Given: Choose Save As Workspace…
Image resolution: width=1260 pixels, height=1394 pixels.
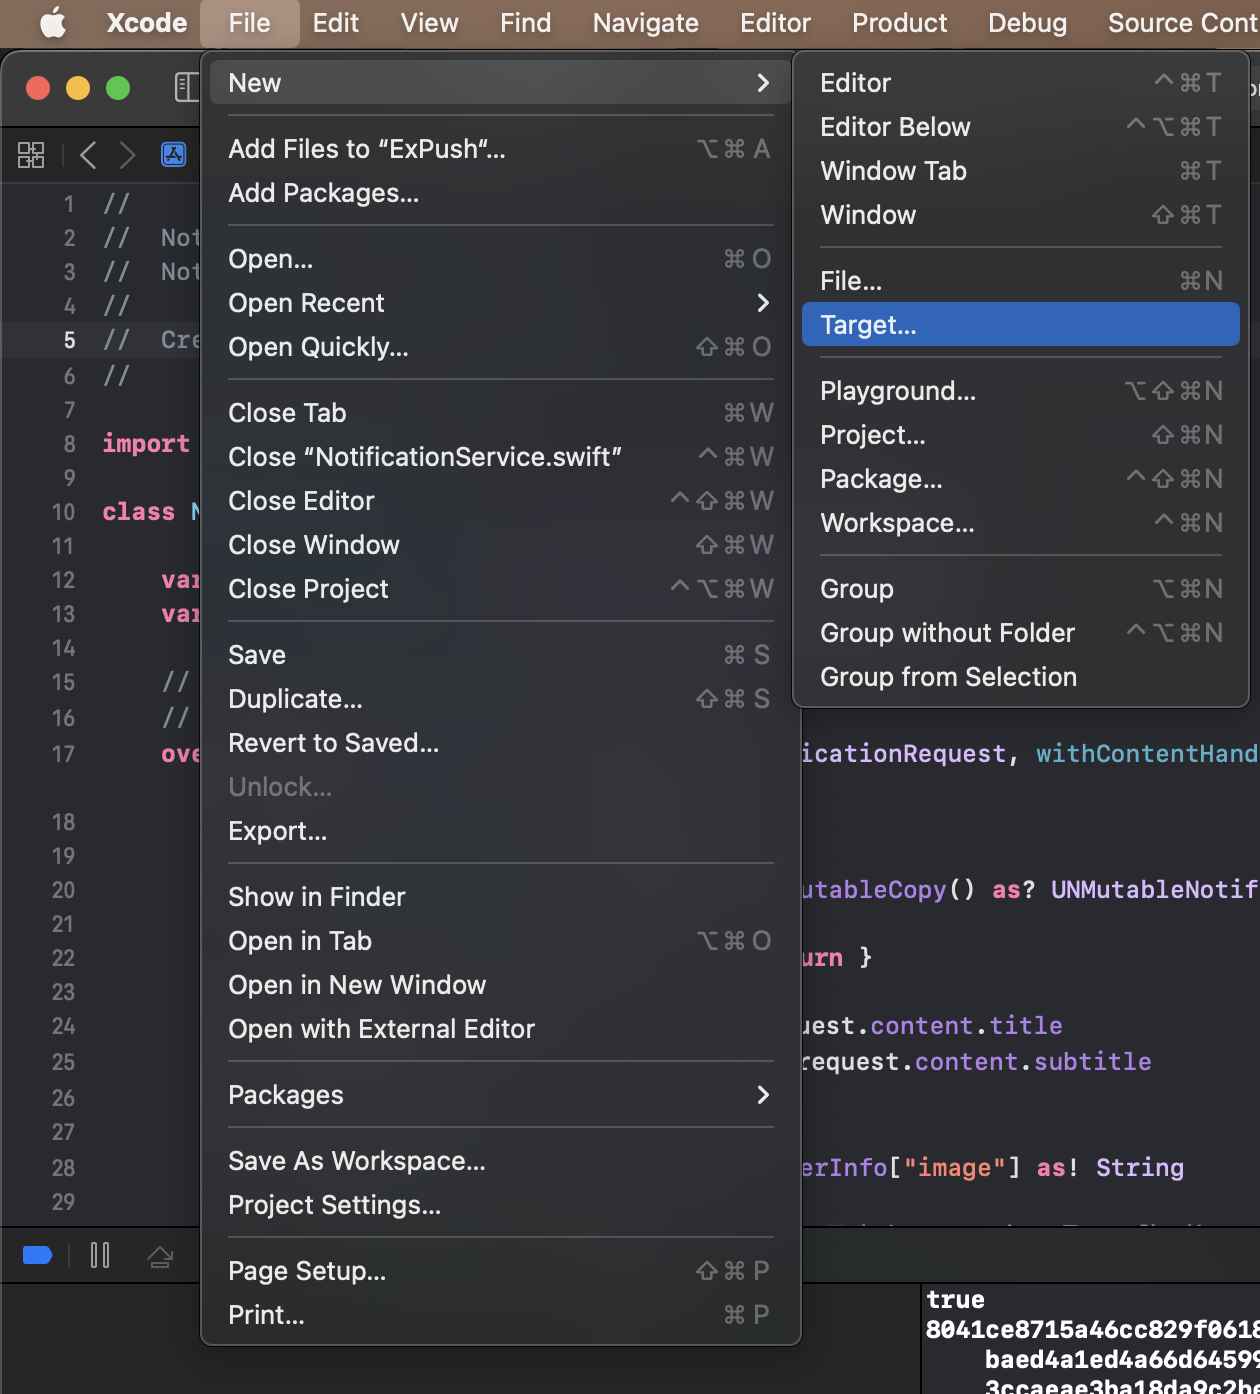Looking at the screenshot, I should coord(501,1161).
